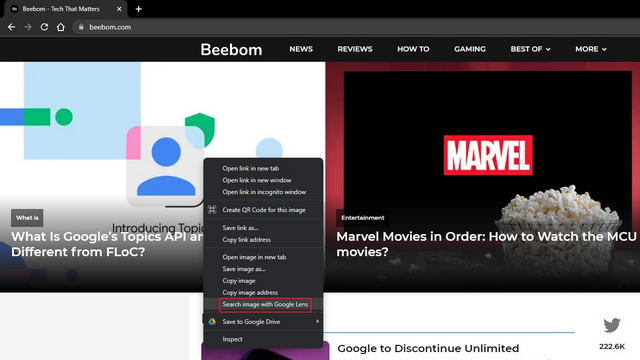Image resolution: width=640 pixels, height=360 pixels.
Task: Click the Beebom site logo
Action: (x=231, y=49)
